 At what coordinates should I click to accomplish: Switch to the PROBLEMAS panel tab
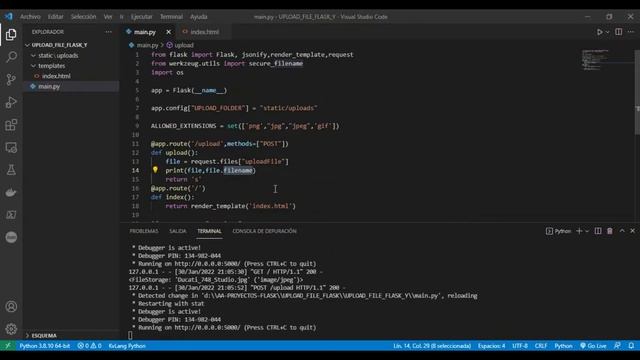144,231
